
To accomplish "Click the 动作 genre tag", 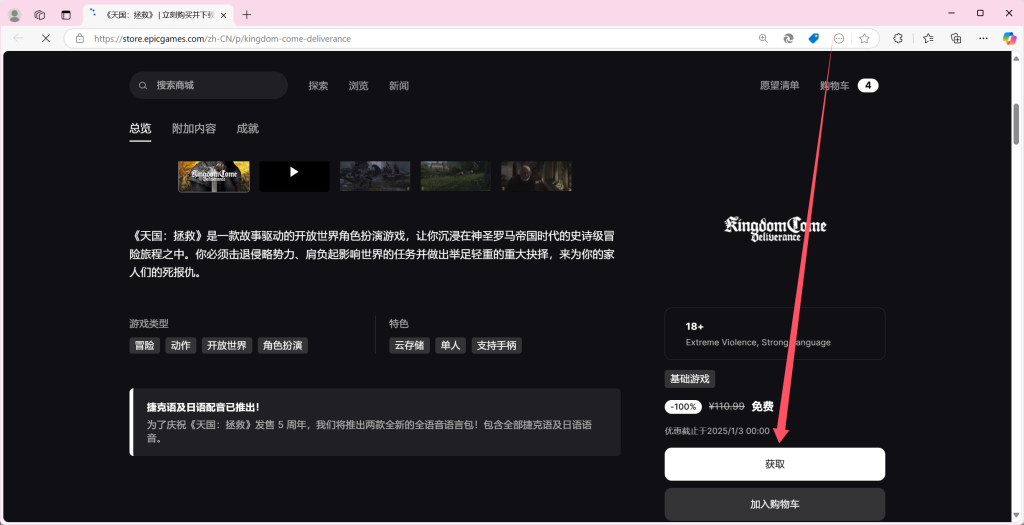I will pos(181,345).
